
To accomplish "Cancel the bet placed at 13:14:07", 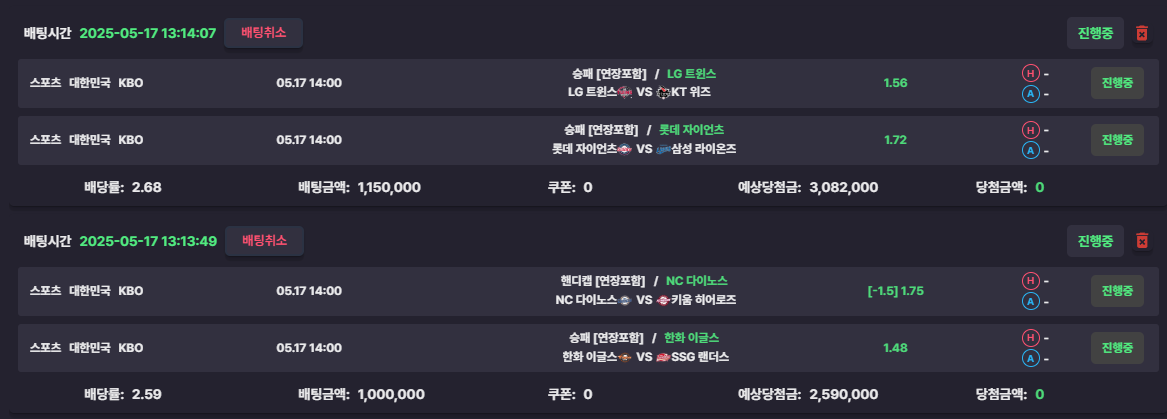I will [x=263, y=33].
